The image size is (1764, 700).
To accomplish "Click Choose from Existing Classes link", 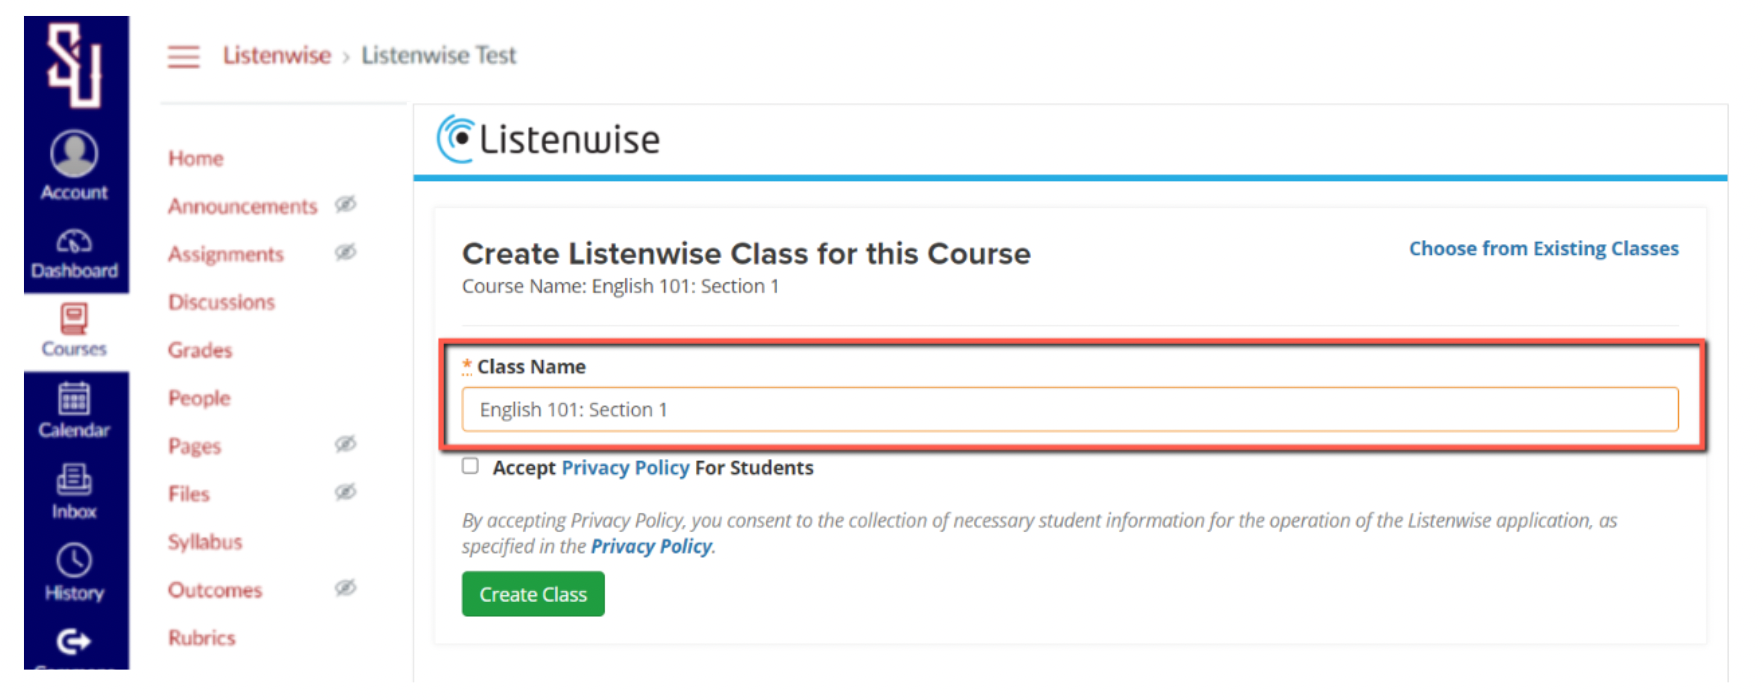I will coord(1543,249).
